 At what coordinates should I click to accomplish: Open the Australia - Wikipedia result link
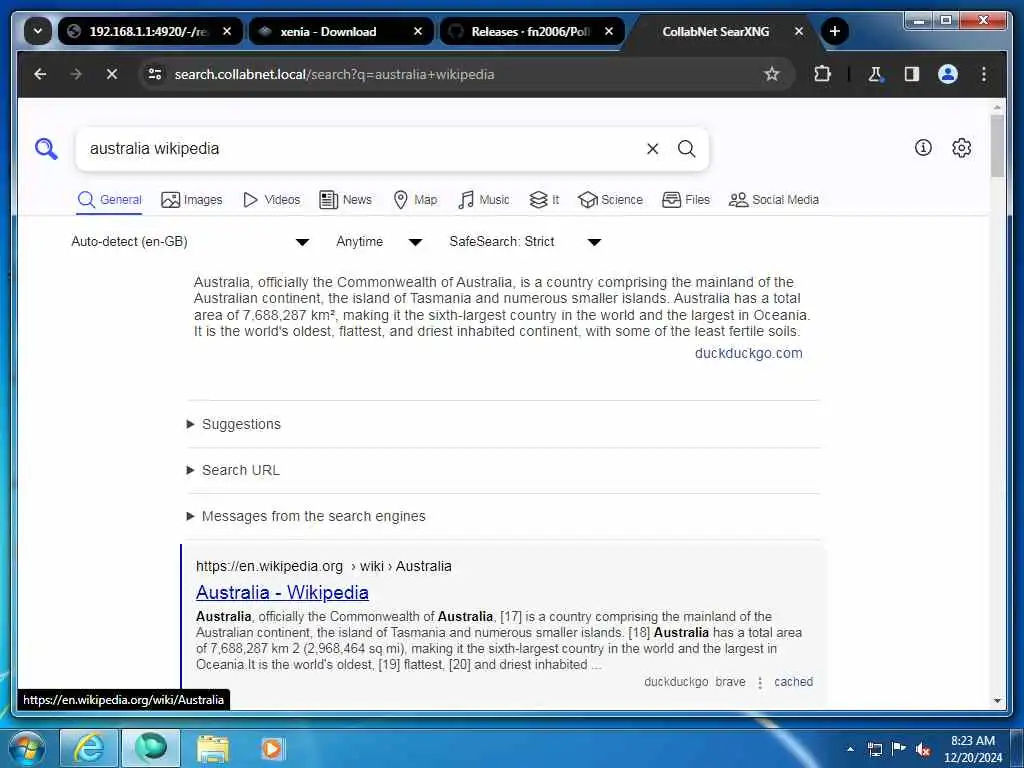[282, 592]
